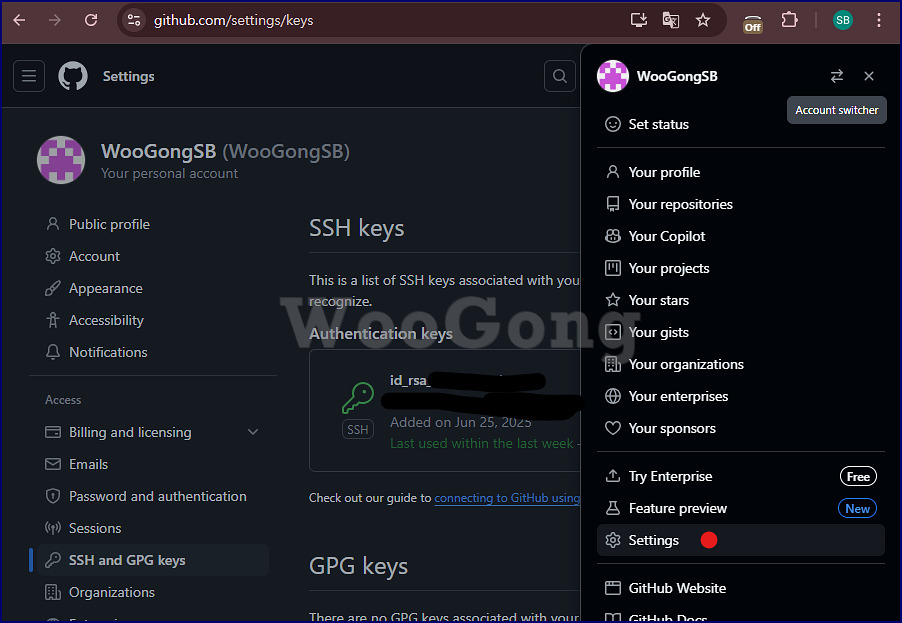The width and height of the screenshot is (902, 623).
Task: Open the GitHub hamburger navigation menu
Action: [x=29, y=76]
